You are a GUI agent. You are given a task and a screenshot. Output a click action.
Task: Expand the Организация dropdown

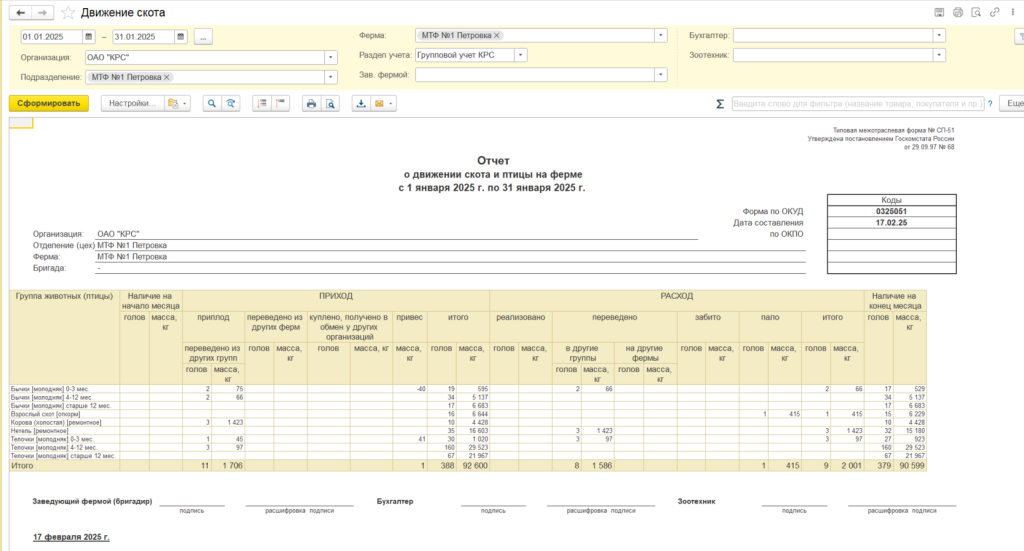pyautogui.click(x=330, y=57)
